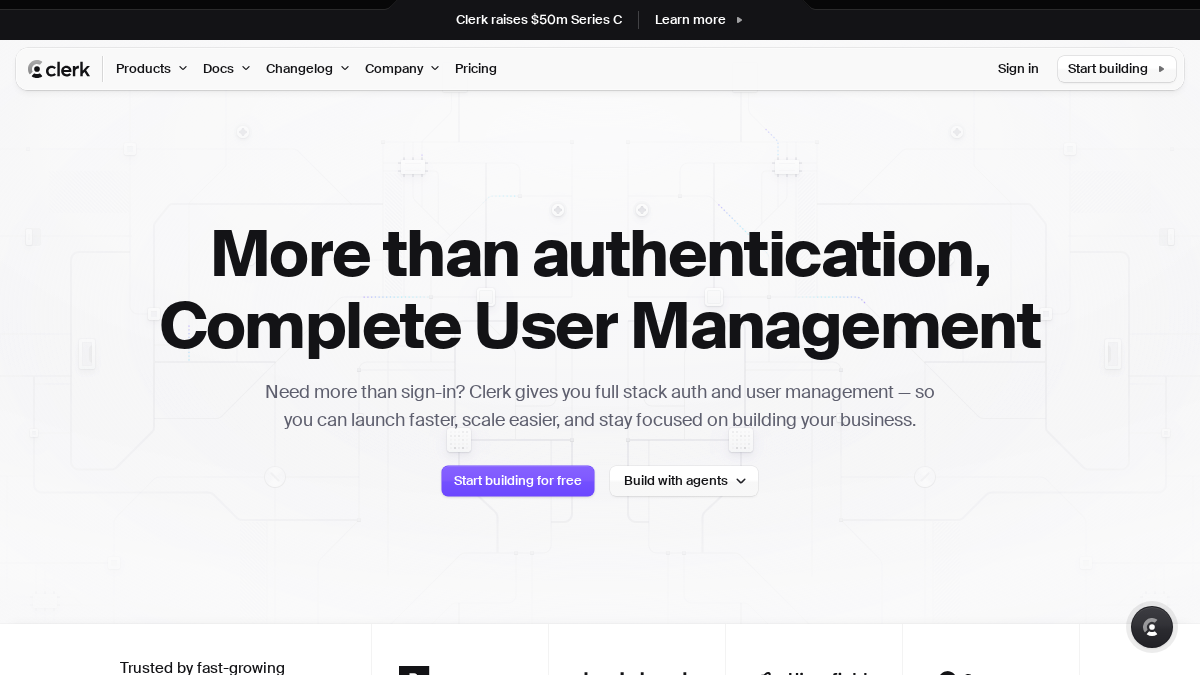1200x675 pixels.
Task: Expand the Docs menu
Action: coord(226,69)
